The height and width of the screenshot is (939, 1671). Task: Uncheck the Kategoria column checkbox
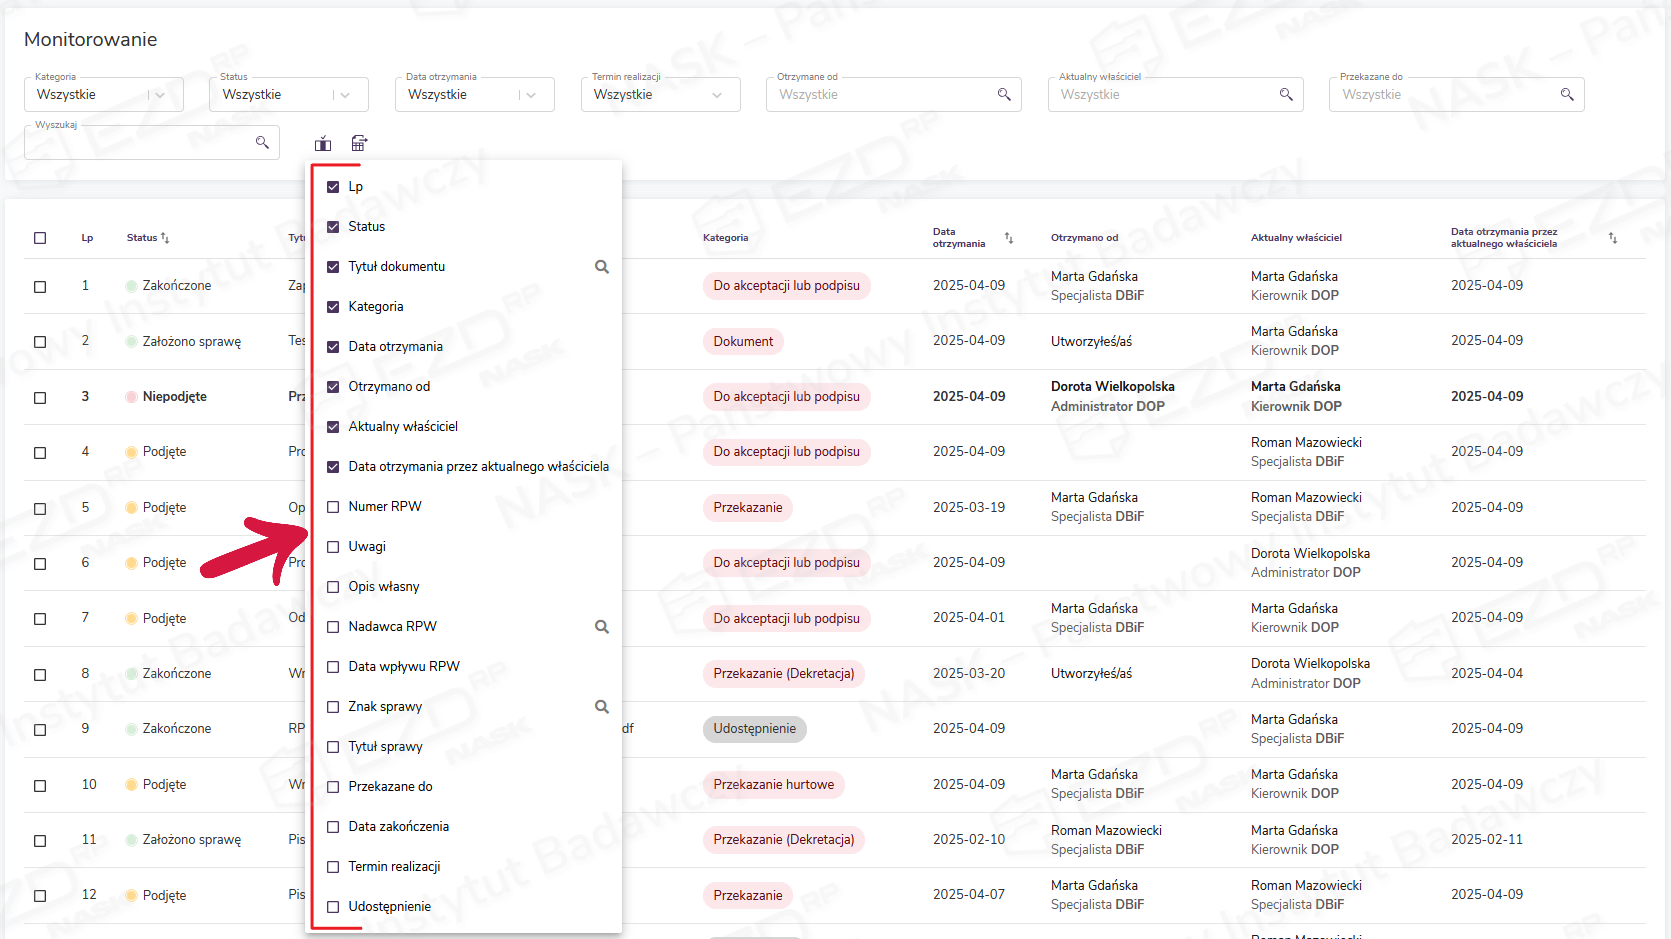coord(333,307)
